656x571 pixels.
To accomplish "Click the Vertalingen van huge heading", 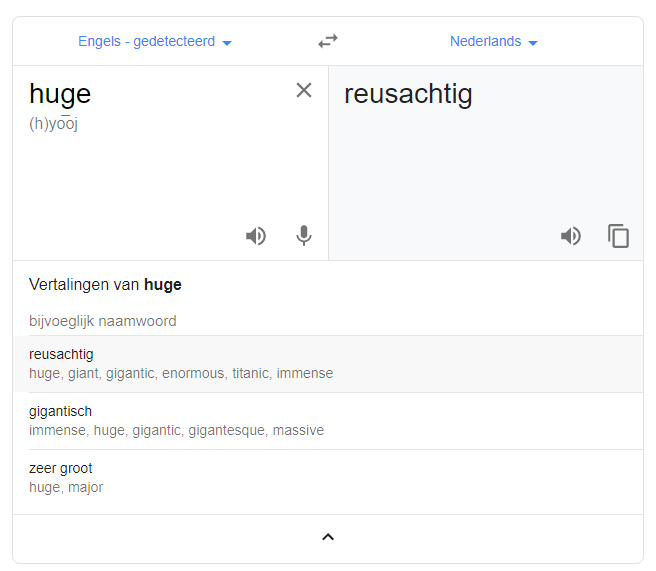I will tap(105, 285).
